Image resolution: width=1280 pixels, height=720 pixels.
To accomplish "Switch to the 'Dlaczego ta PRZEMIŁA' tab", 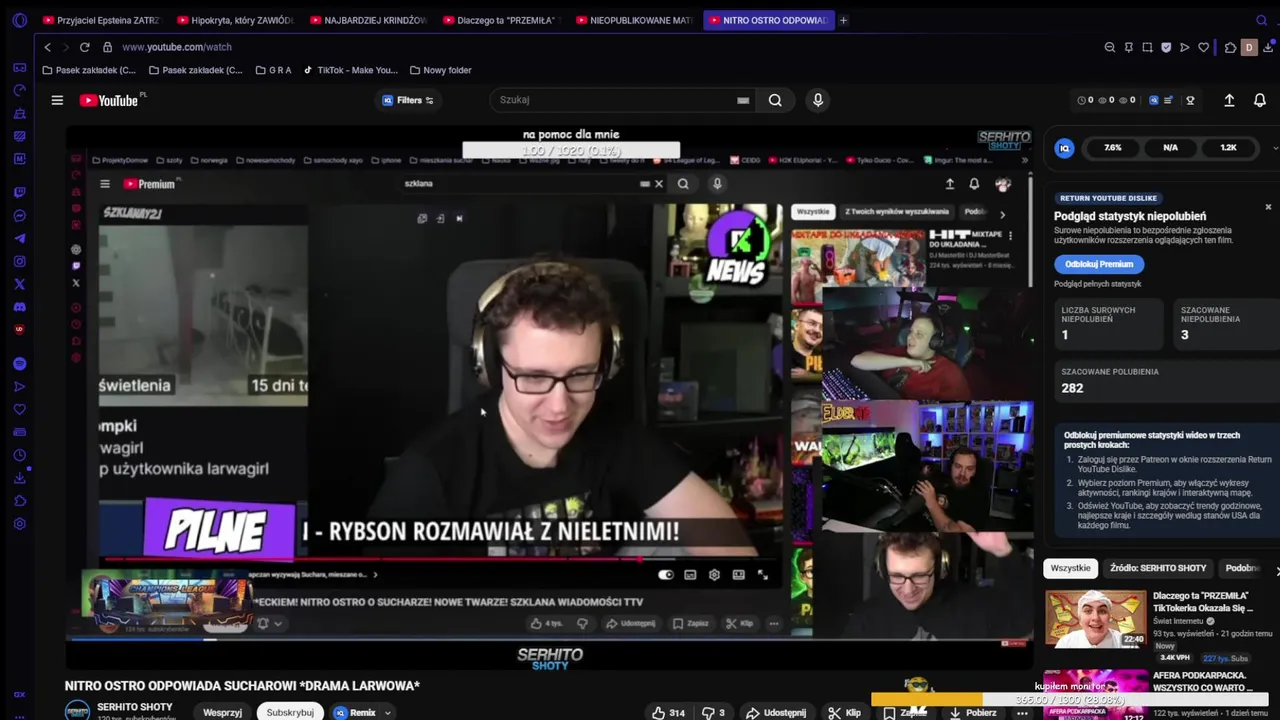I will (501, 20).
